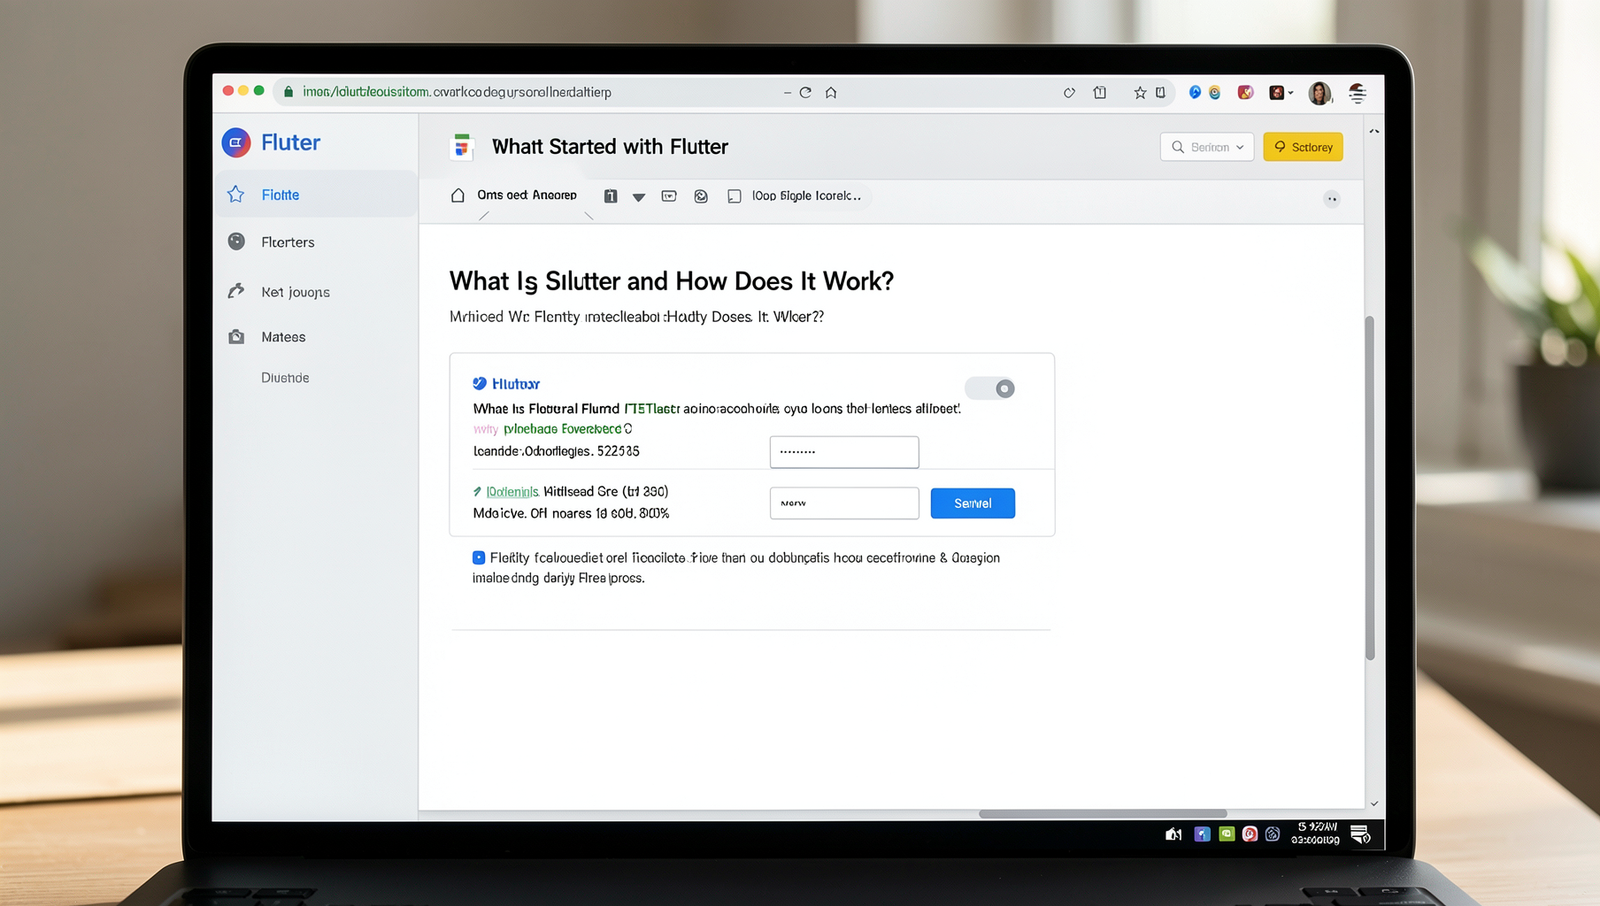The height and width of the screenshot is (906, 1600).
Task: Bookmark this page with the star icon
Action: coord(1140,93)
